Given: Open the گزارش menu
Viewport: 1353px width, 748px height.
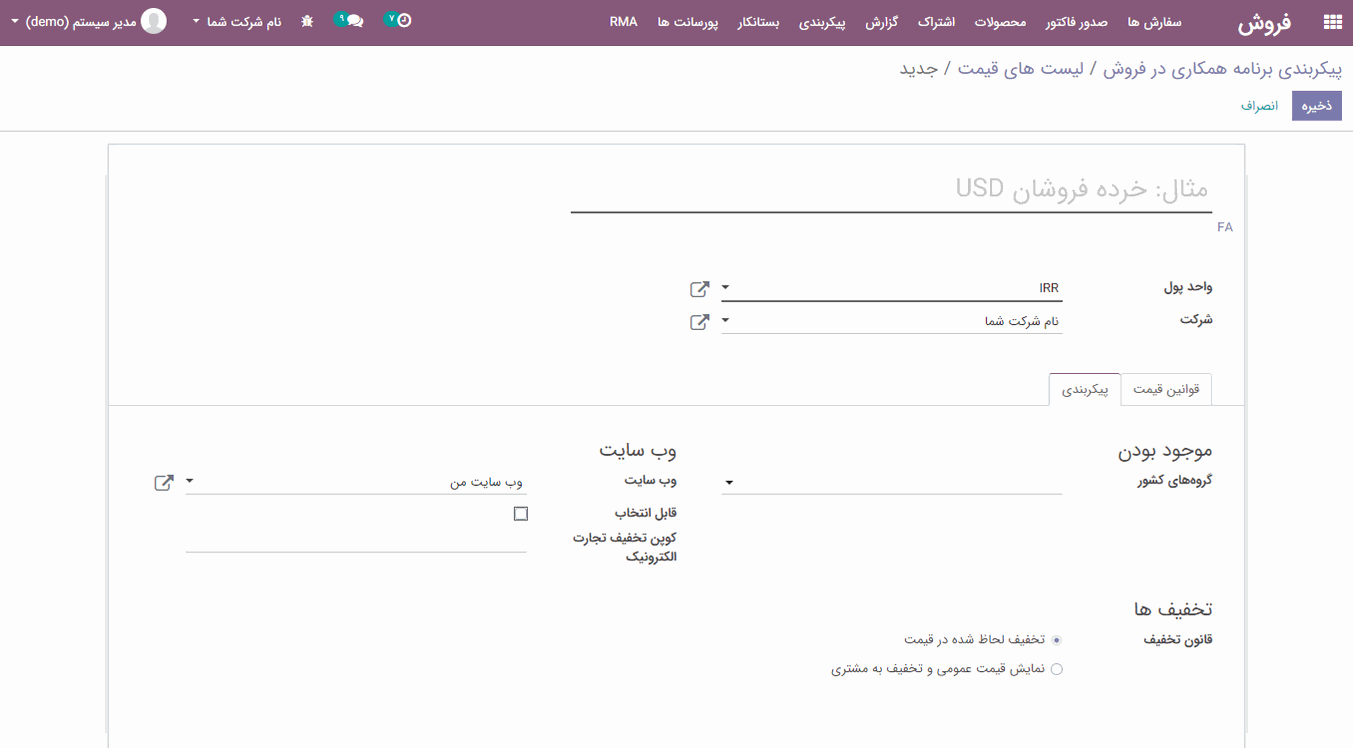Looking at the screenshot, I should 881,22.
